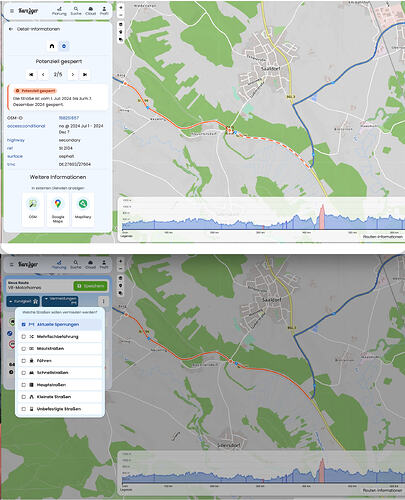Jump to last closure entry

[85, 74]
